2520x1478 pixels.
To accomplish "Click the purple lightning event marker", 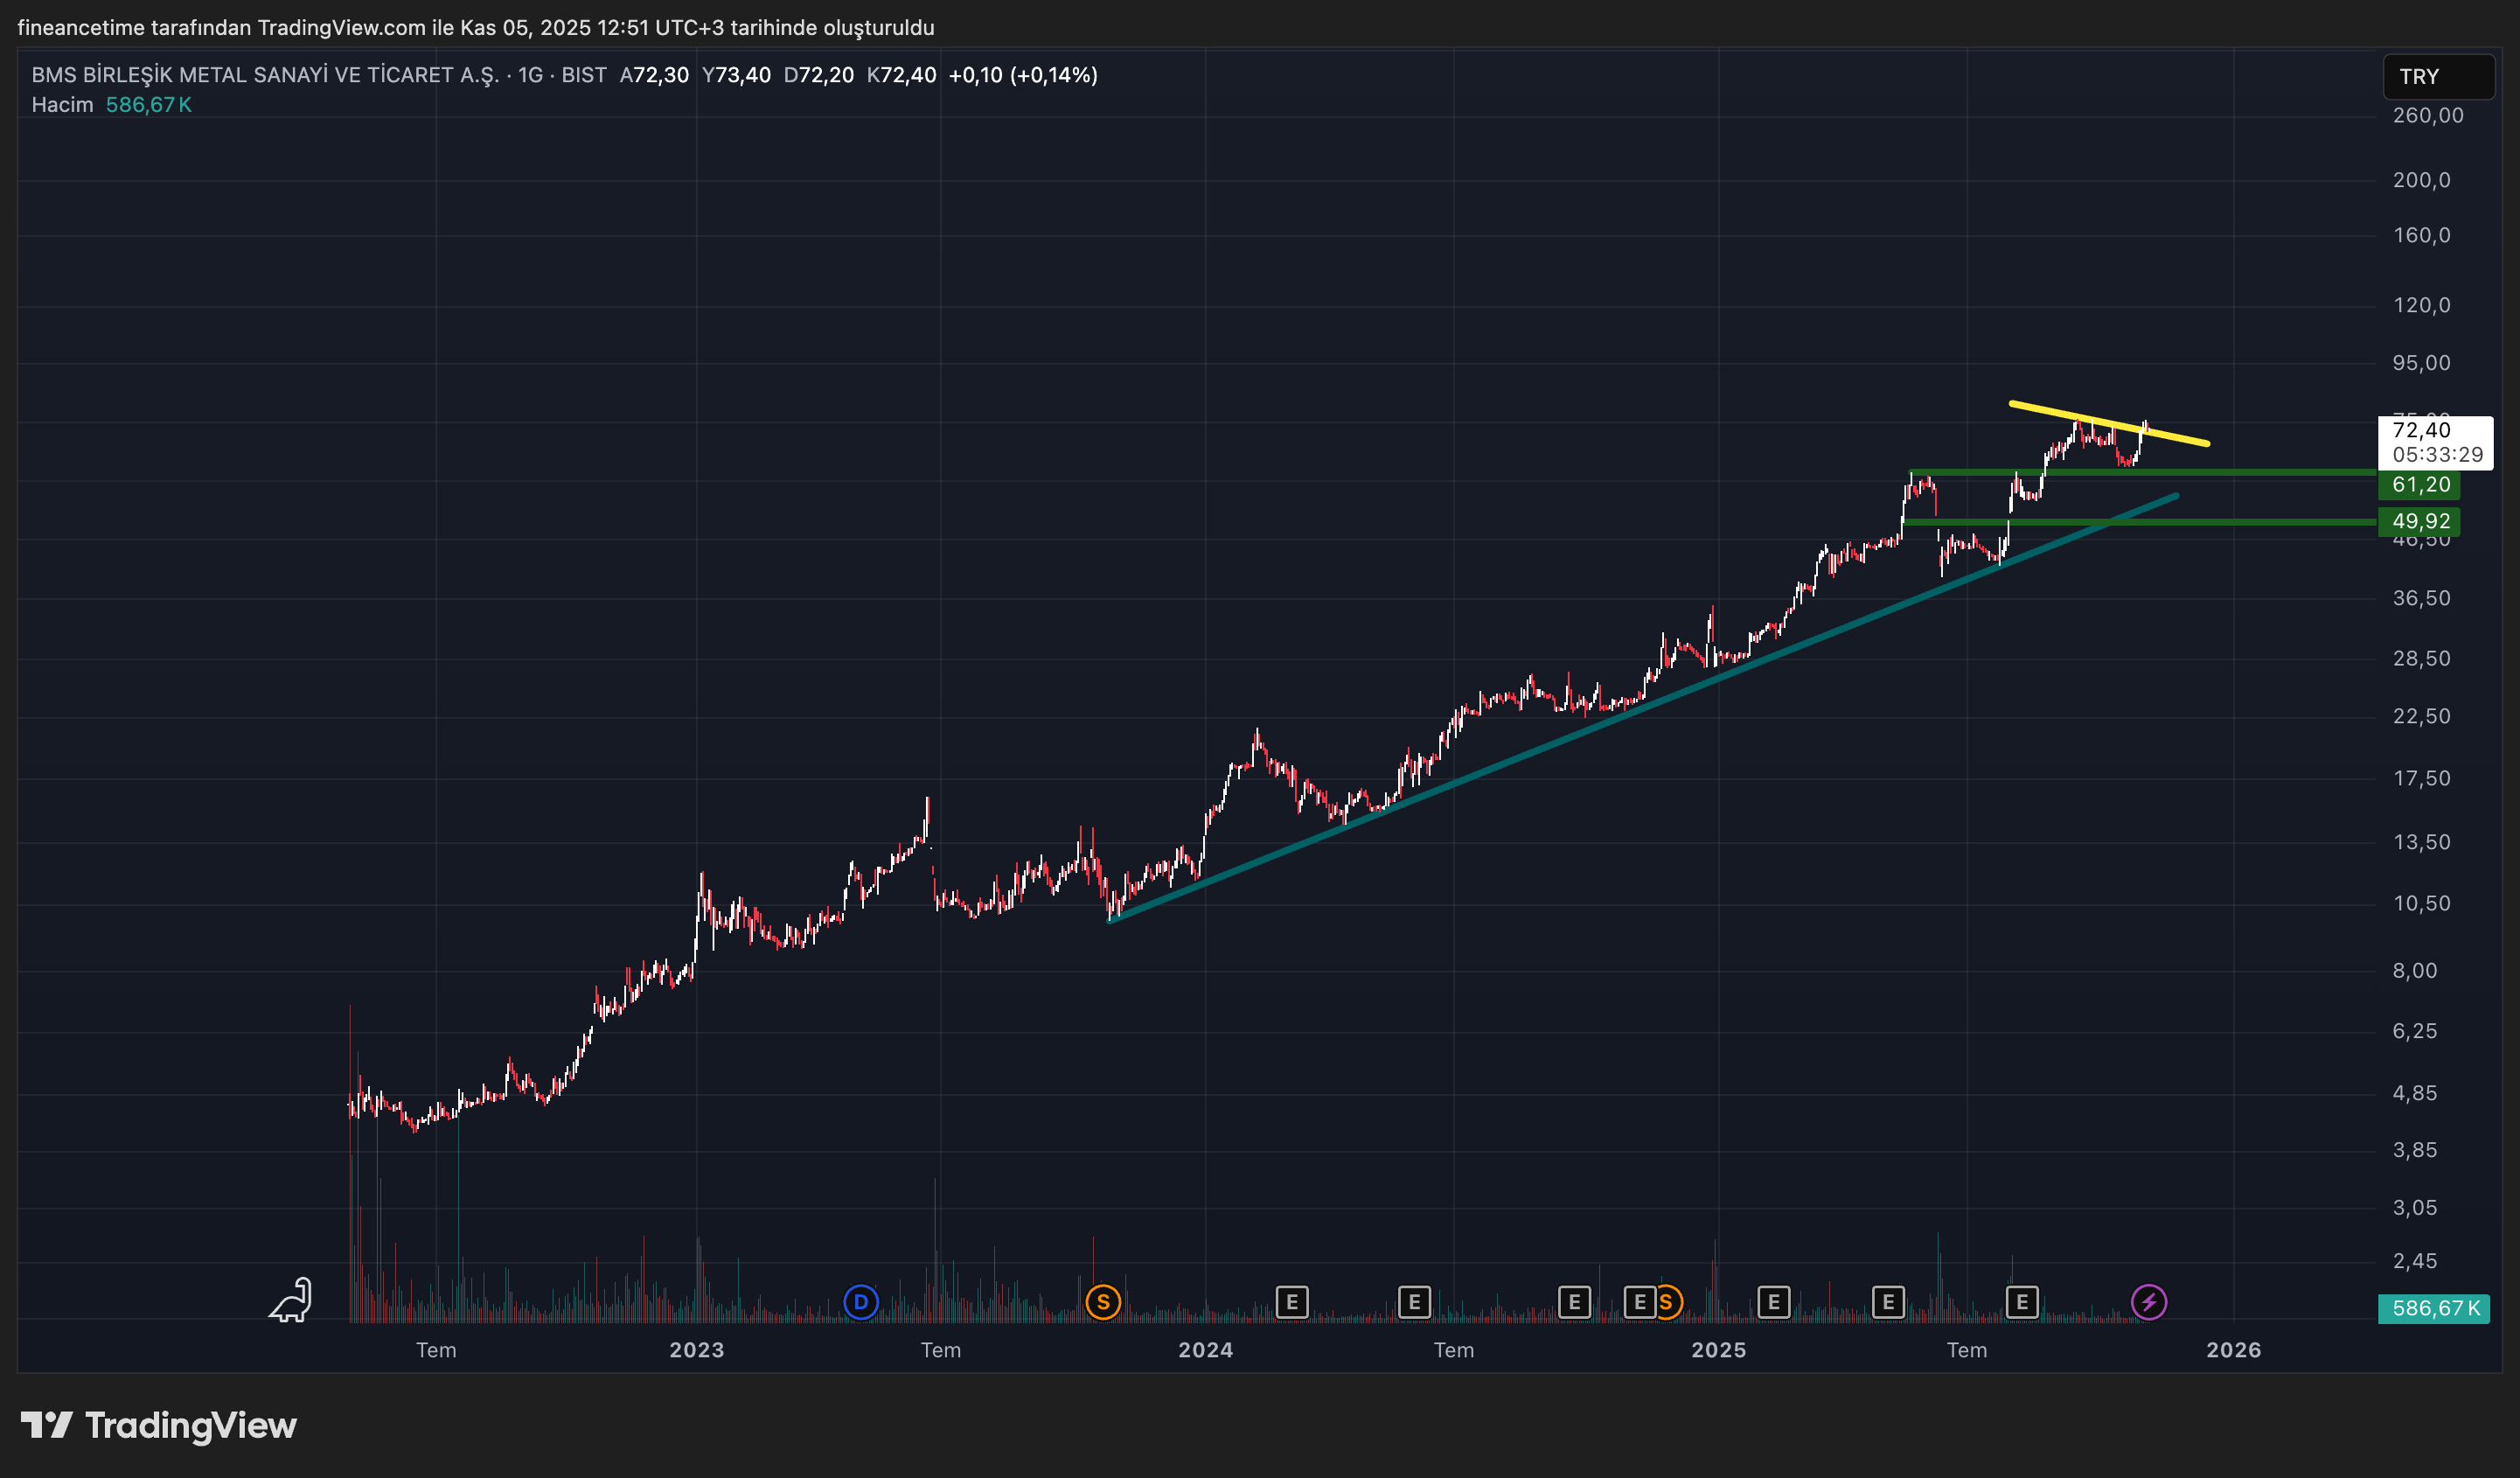I will click(x=2148, y=1302).
